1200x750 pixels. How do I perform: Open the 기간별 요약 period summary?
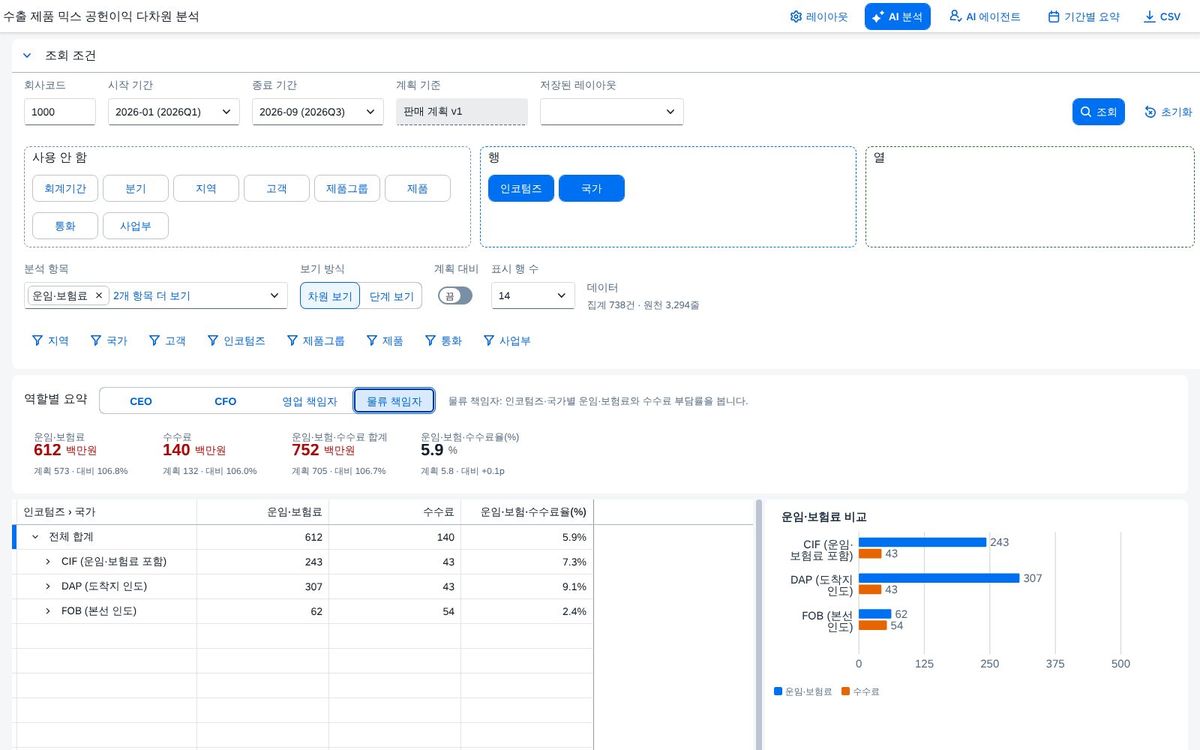click(x=1083, y=17)
